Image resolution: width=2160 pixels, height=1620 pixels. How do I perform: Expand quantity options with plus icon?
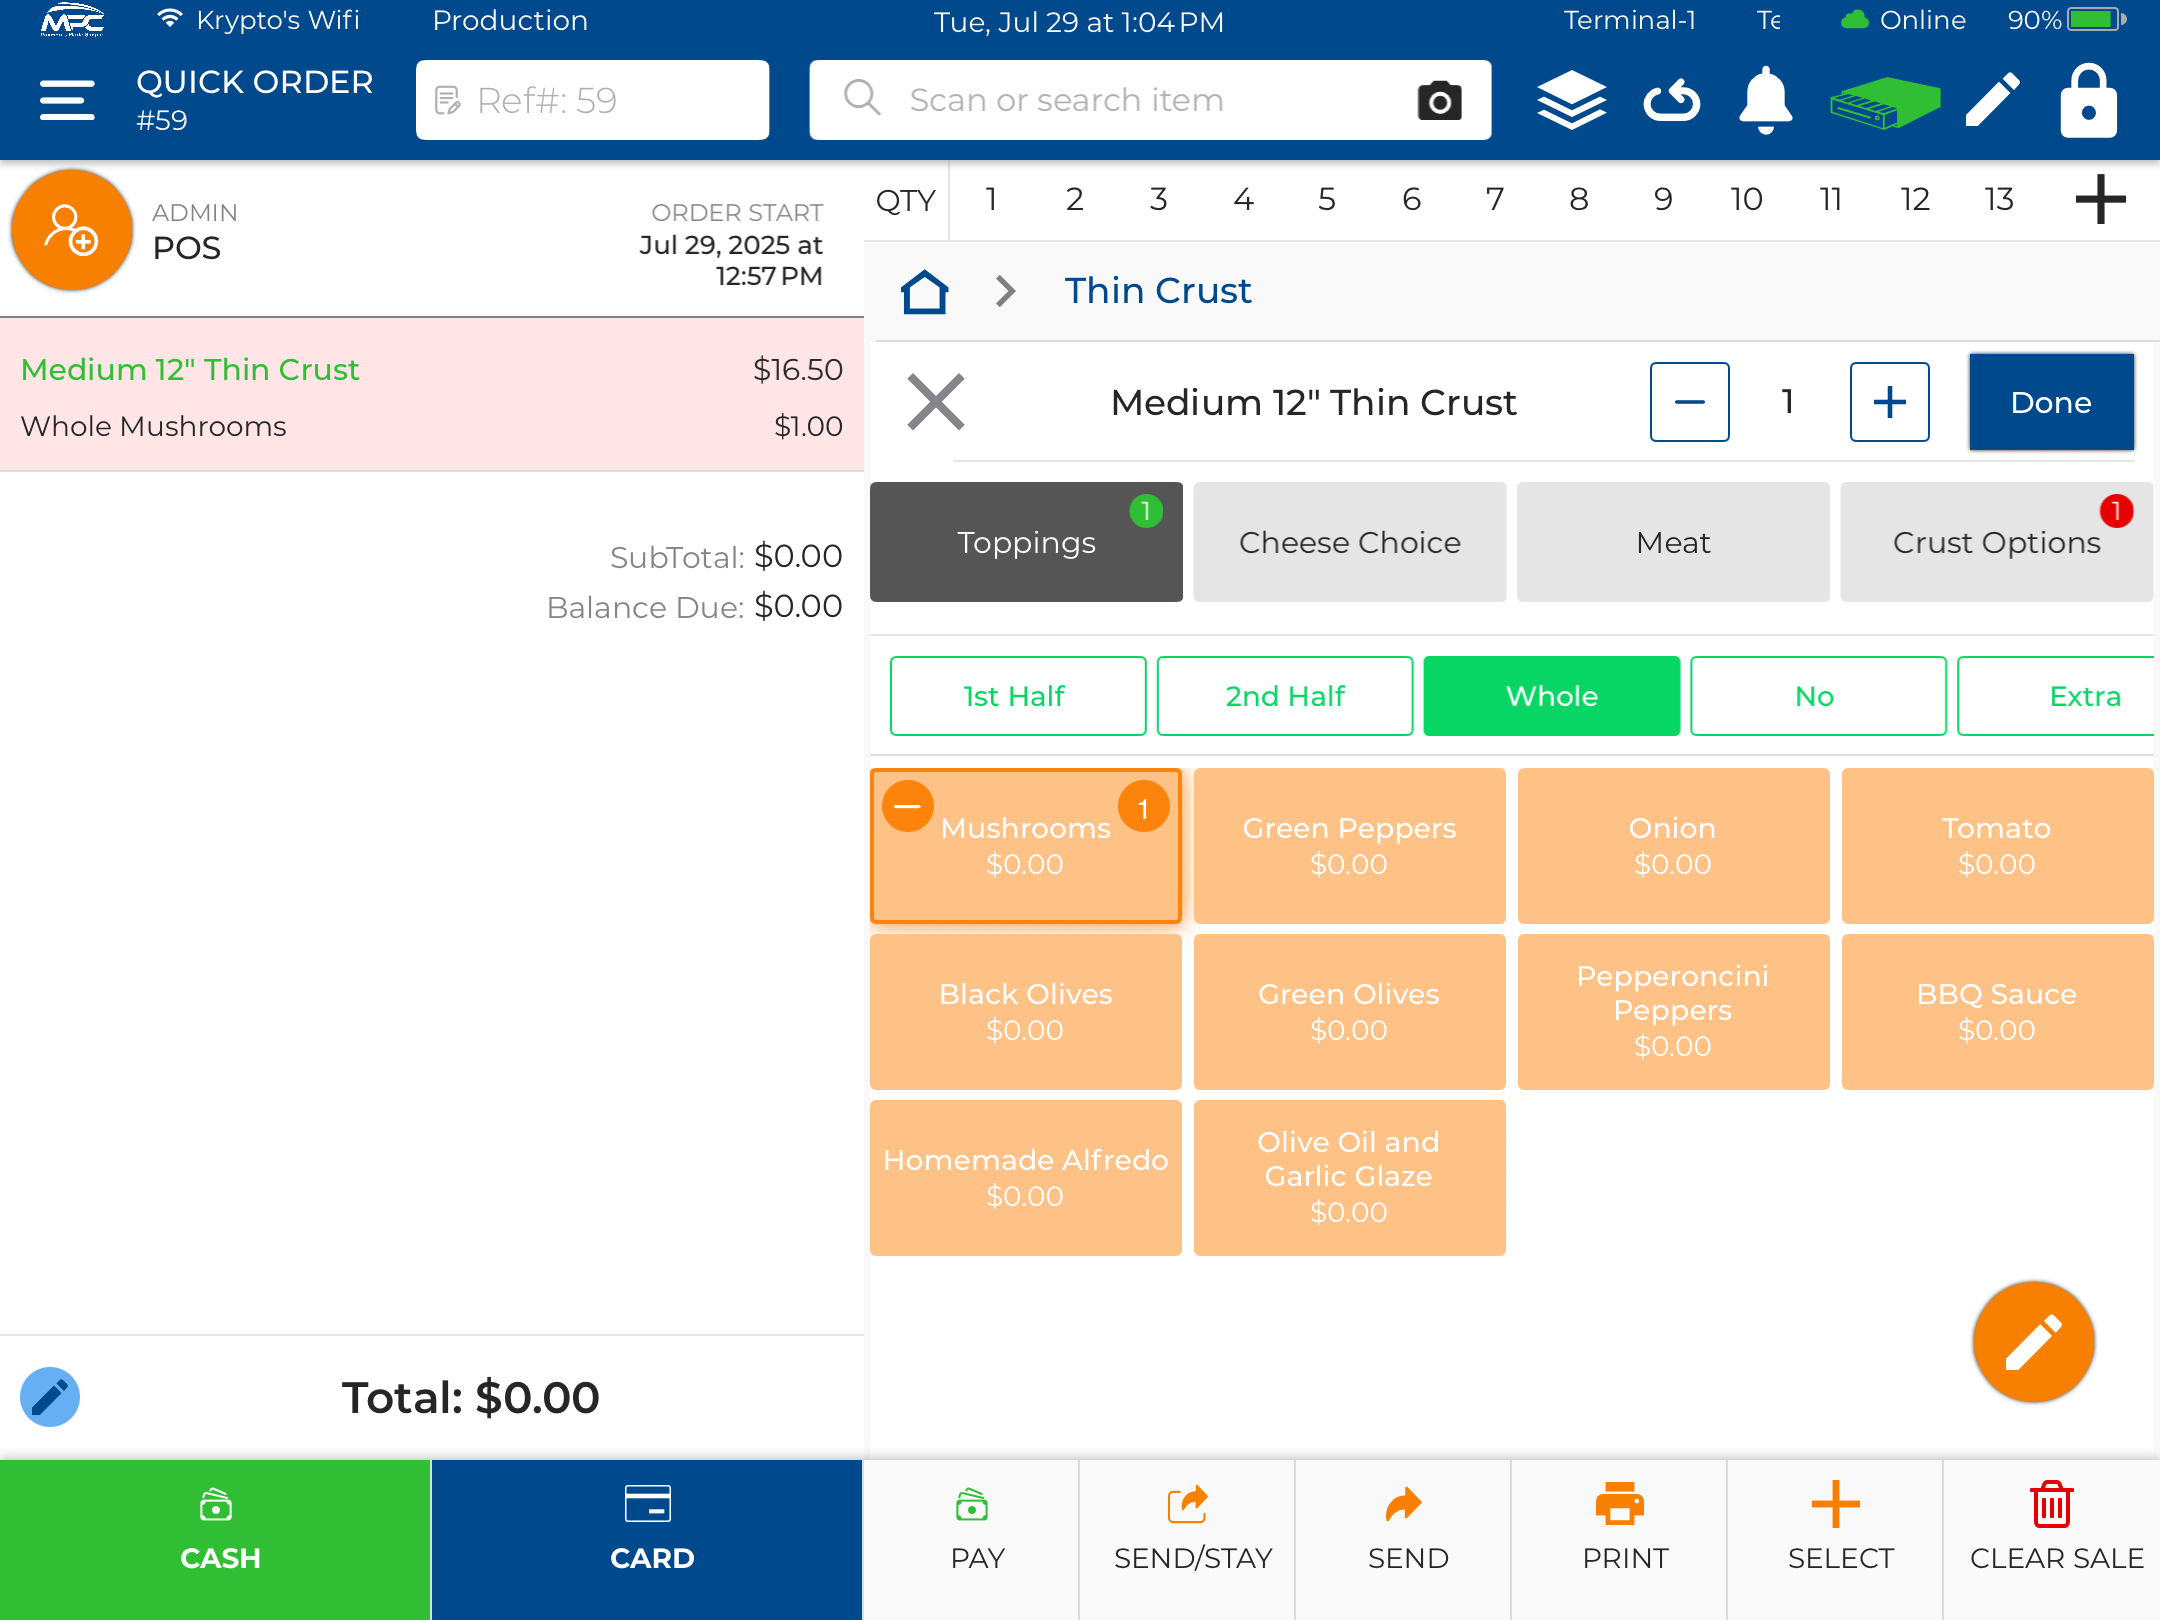[2100, 199]
